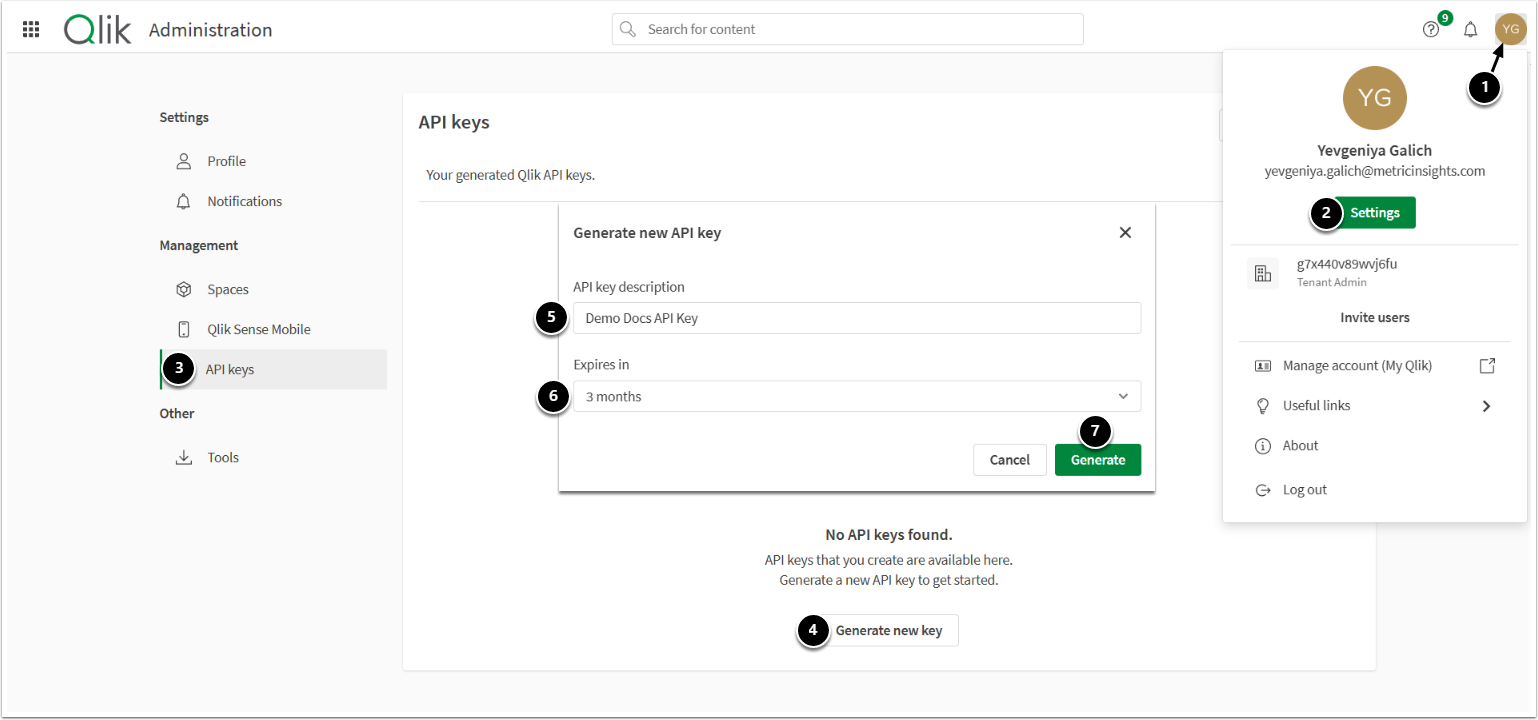Open the notifications bell in header
This screenshot has width=1538, height=720.
(x=1470, y=29)
